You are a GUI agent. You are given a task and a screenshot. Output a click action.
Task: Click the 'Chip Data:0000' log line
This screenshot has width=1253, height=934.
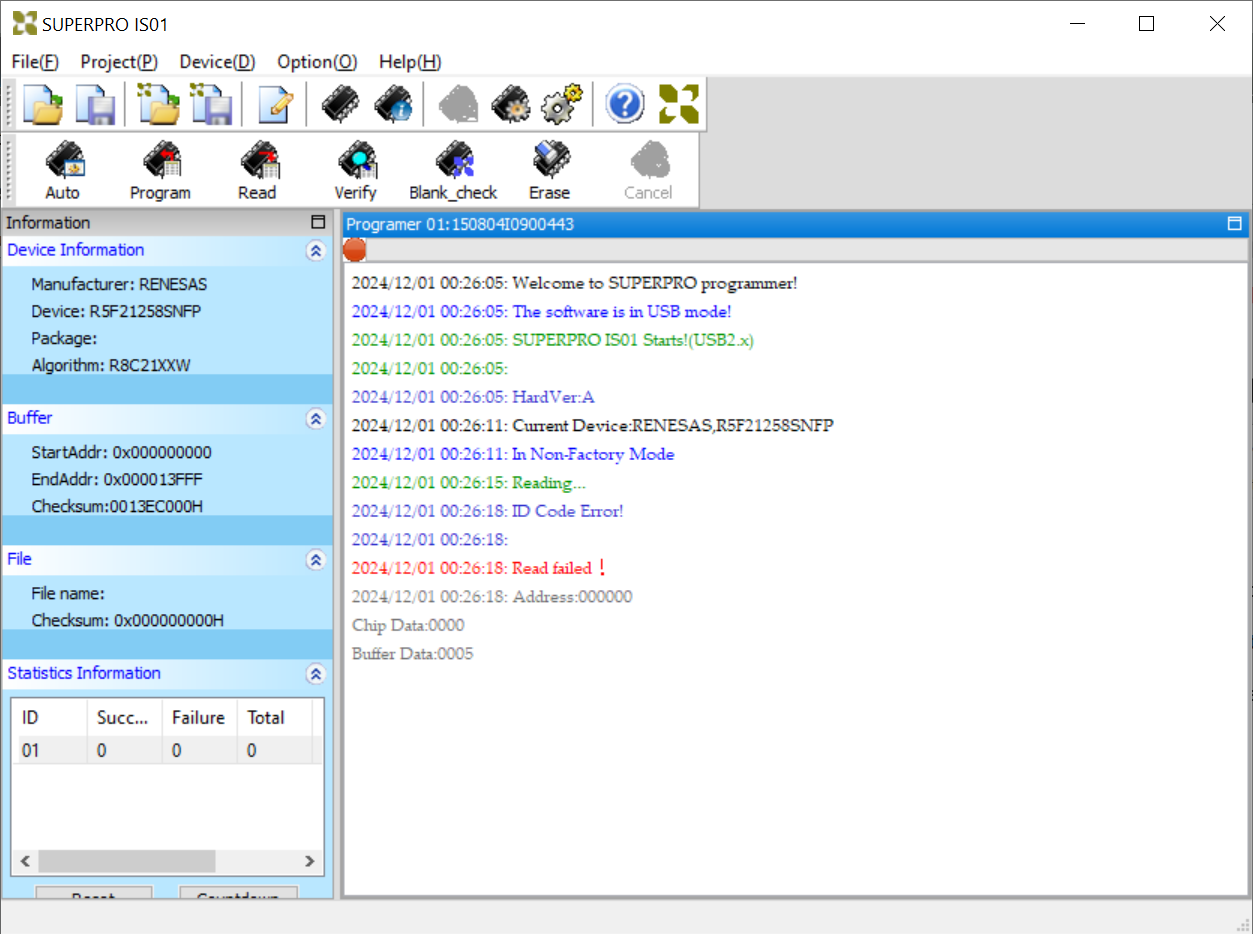[x=408, y=625]
